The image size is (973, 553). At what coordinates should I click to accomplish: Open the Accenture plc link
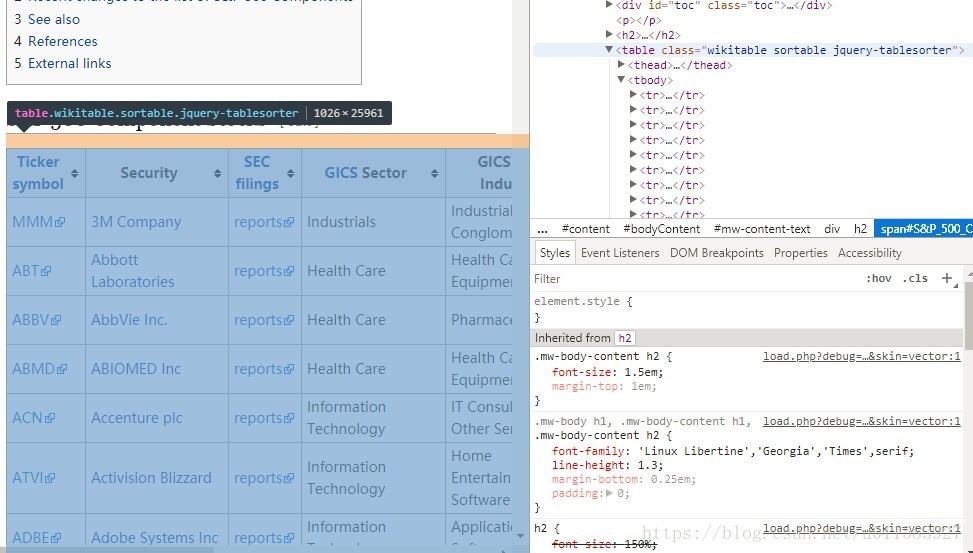(137, 418)
